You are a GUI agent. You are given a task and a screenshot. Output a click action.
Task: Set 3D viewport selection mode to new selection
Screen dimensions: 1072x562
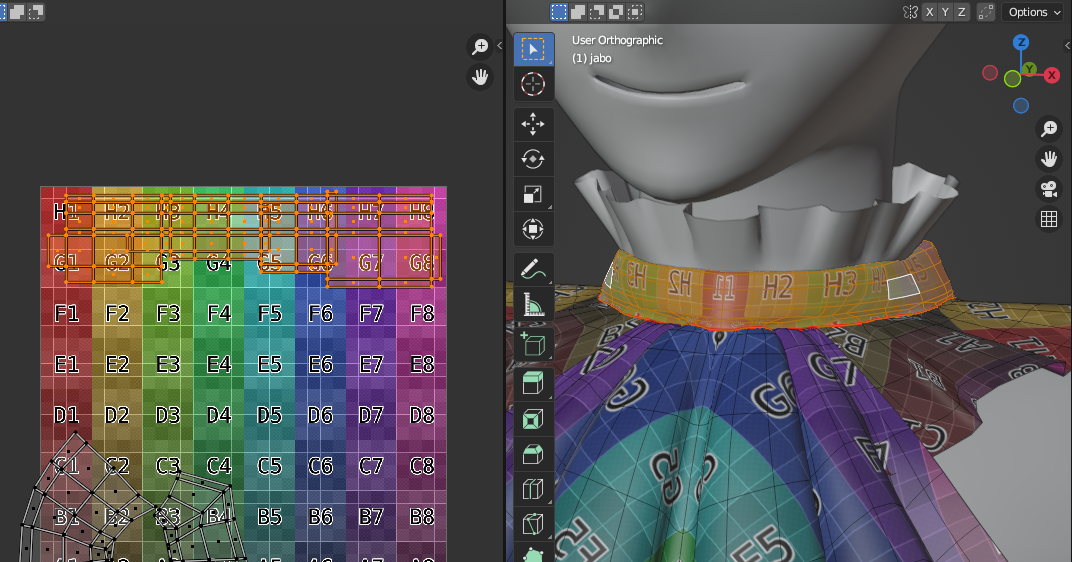click(x=559, y=12)
